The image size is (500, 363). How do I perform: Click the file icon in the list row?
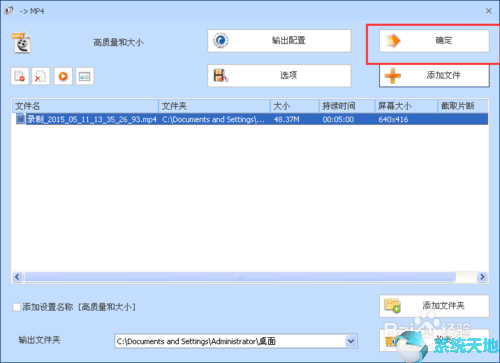click(x=20, y=119)
